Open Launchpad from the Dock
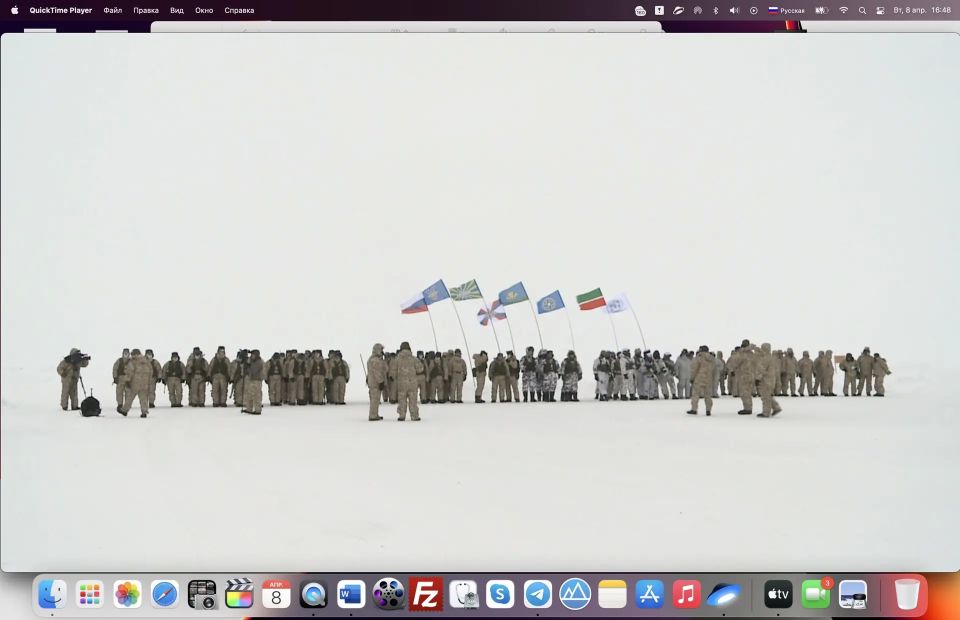 89,594
